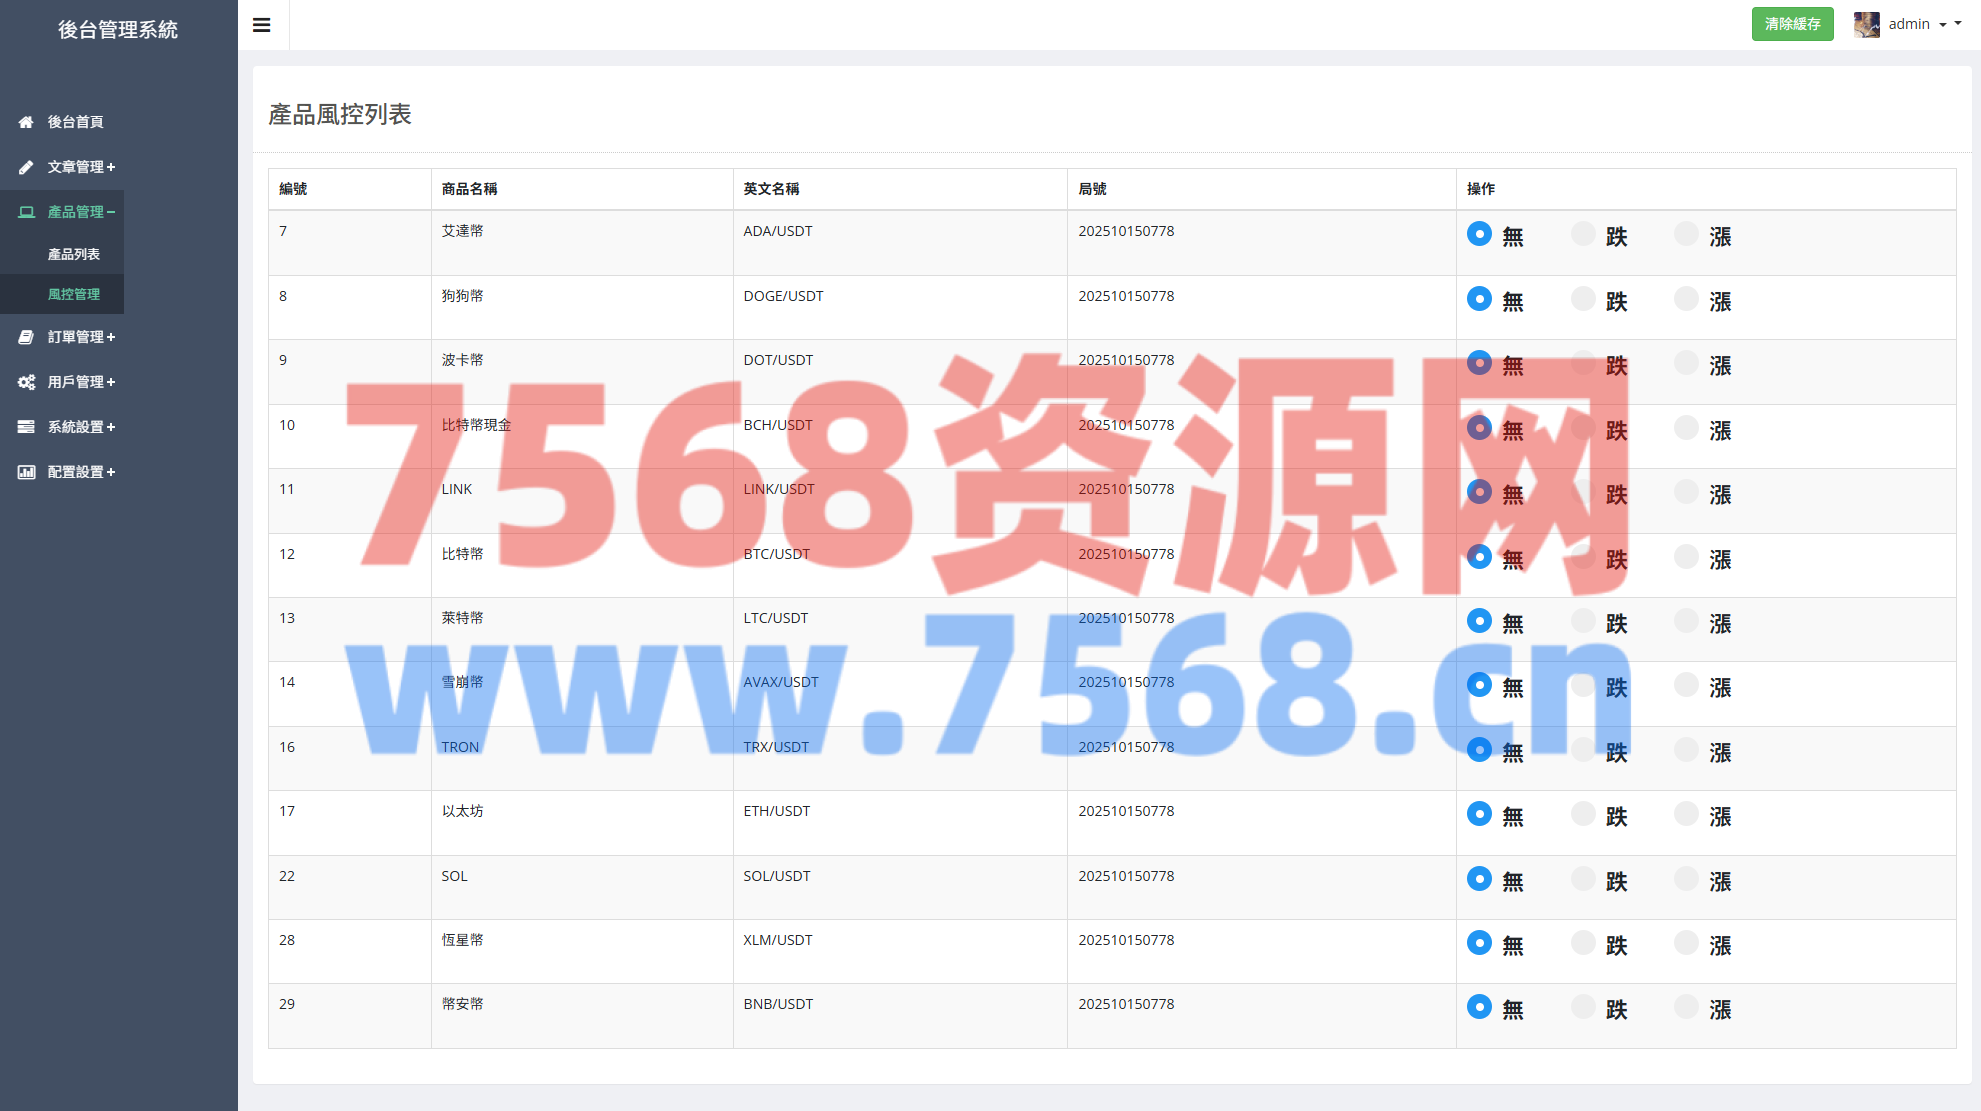1981x1111 pixels.
Task: Click the gears icon for 用戶管理
Action: pyautogui.click(x=26, y=382)
